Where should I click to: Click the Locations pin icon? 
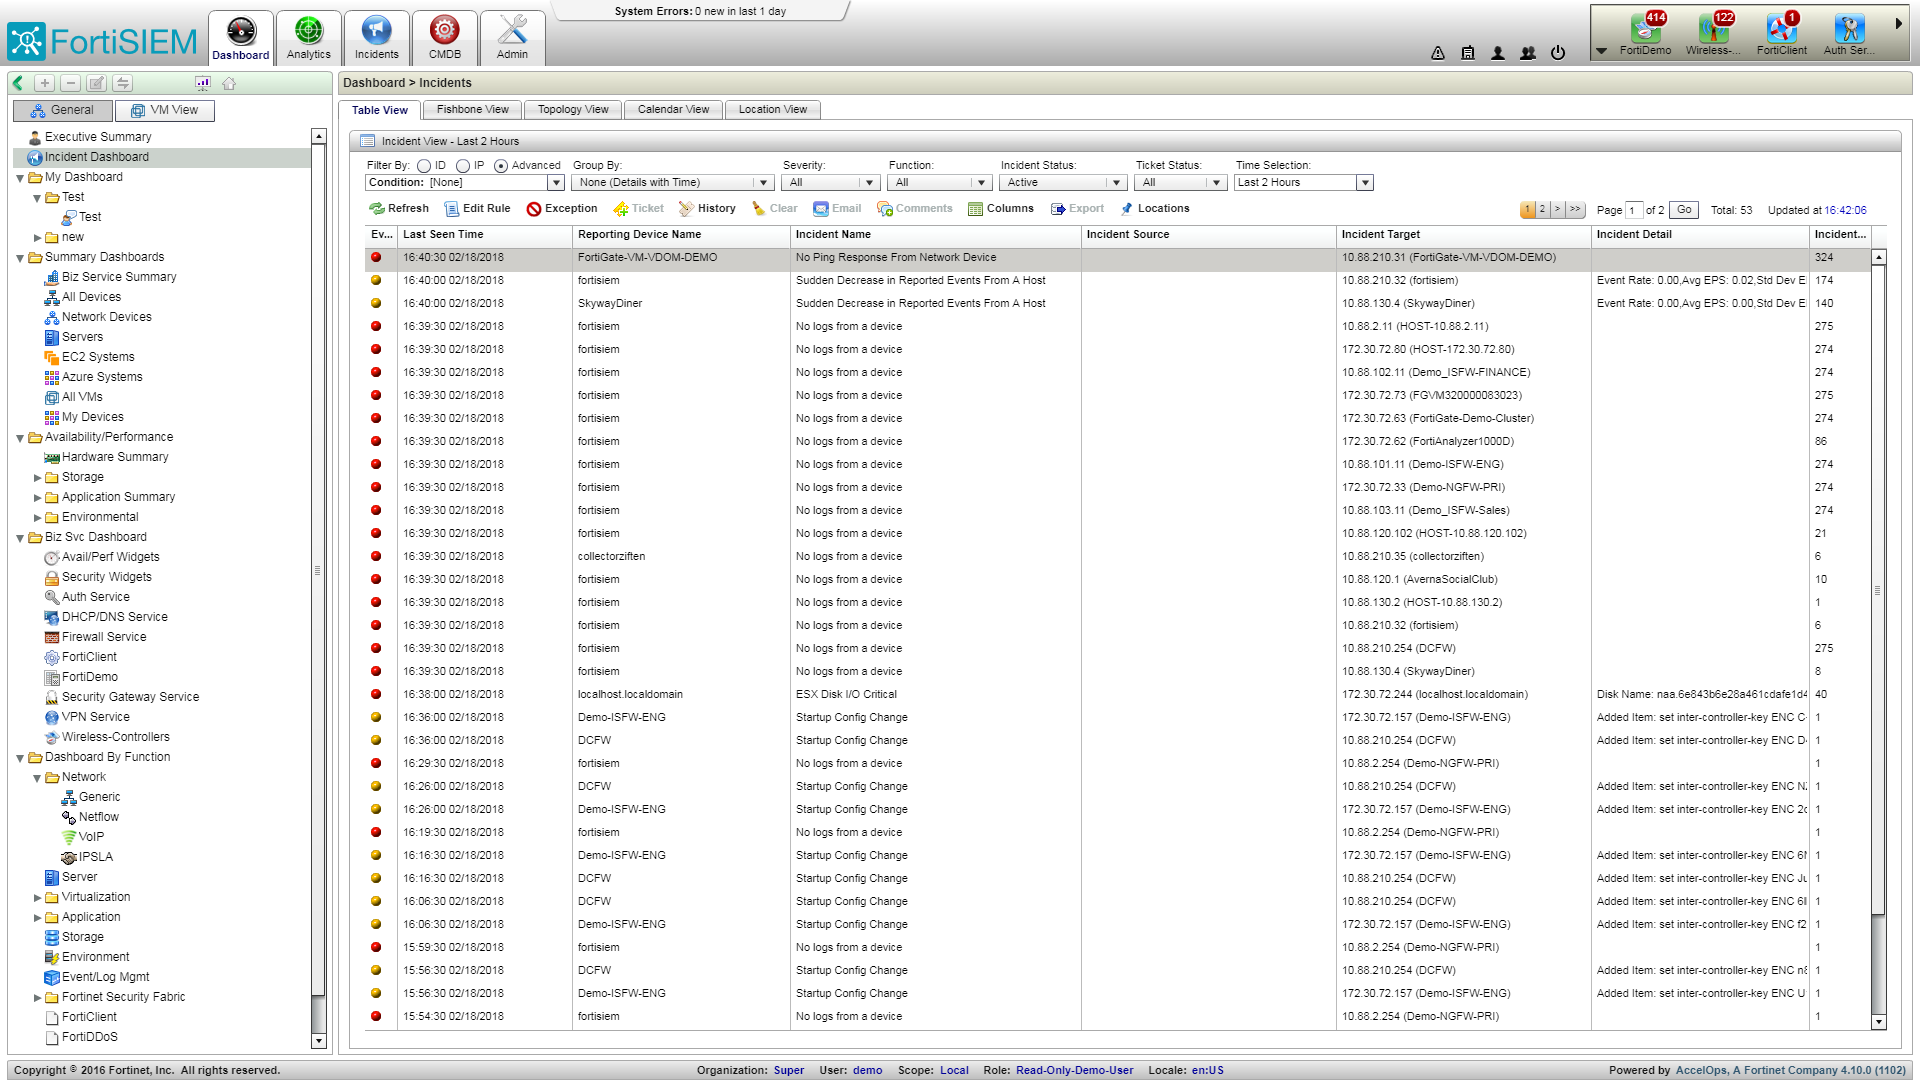coord(1127,209)
